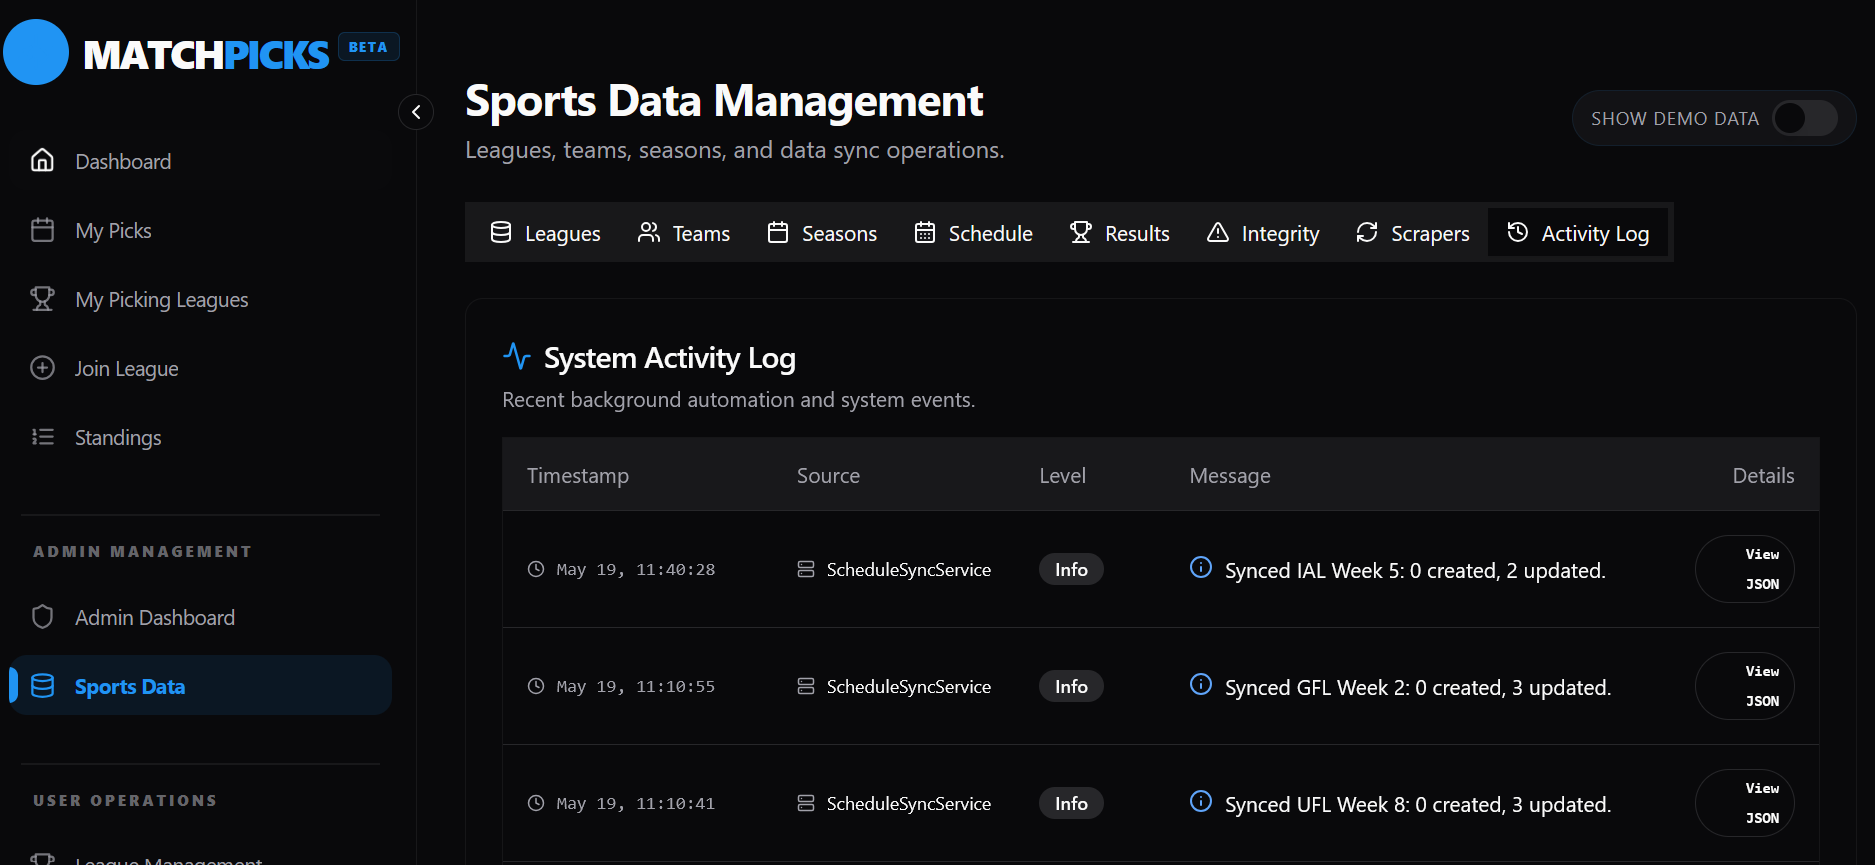1875x865 pixels.
Task: Click info circle icon beside IAL Week 5 message
Action: pos(1201,567)
